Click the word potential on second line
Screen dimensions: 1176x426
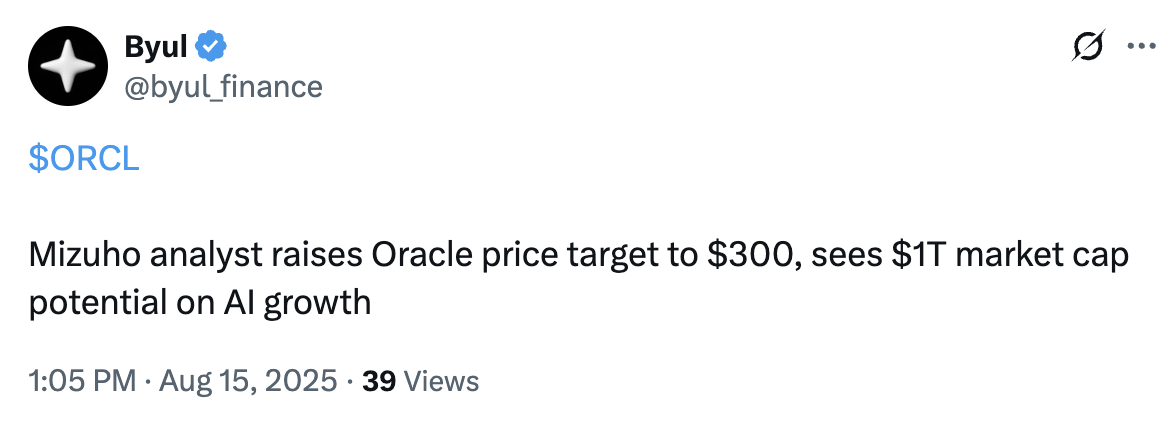point(95,300)
